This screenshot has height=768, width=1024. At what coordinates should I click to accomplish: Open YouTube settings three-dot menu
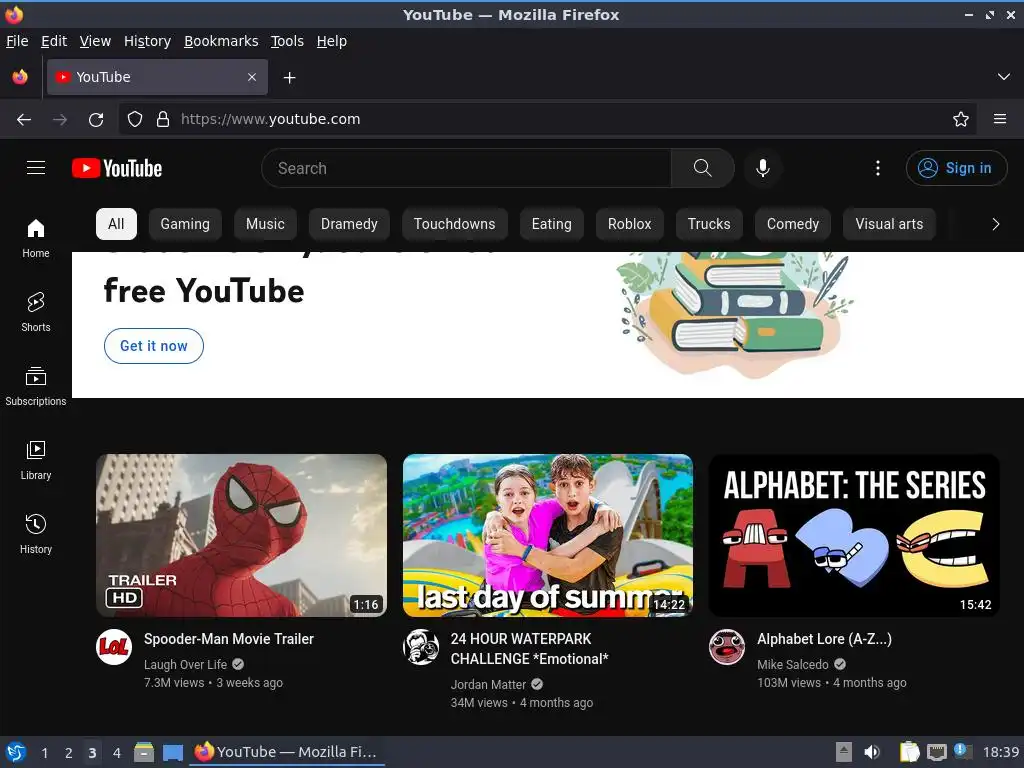point(878,168)
